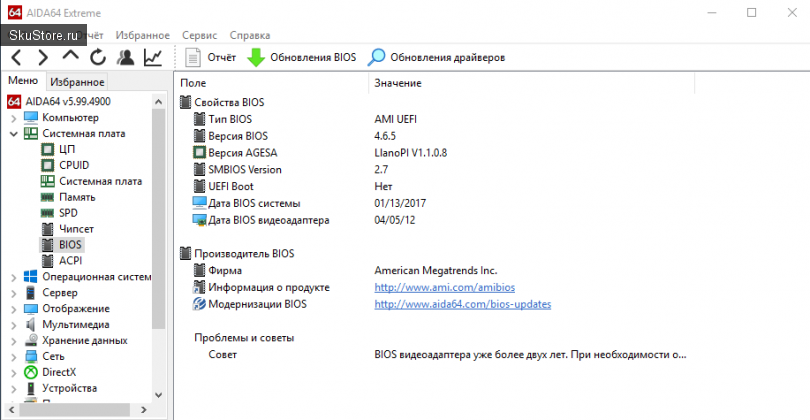This screenshot has height=420, width=810.
Task: Click horizontal scrollbar left arrow in tree
Action: pyautogui.click(x=11, y=410)
